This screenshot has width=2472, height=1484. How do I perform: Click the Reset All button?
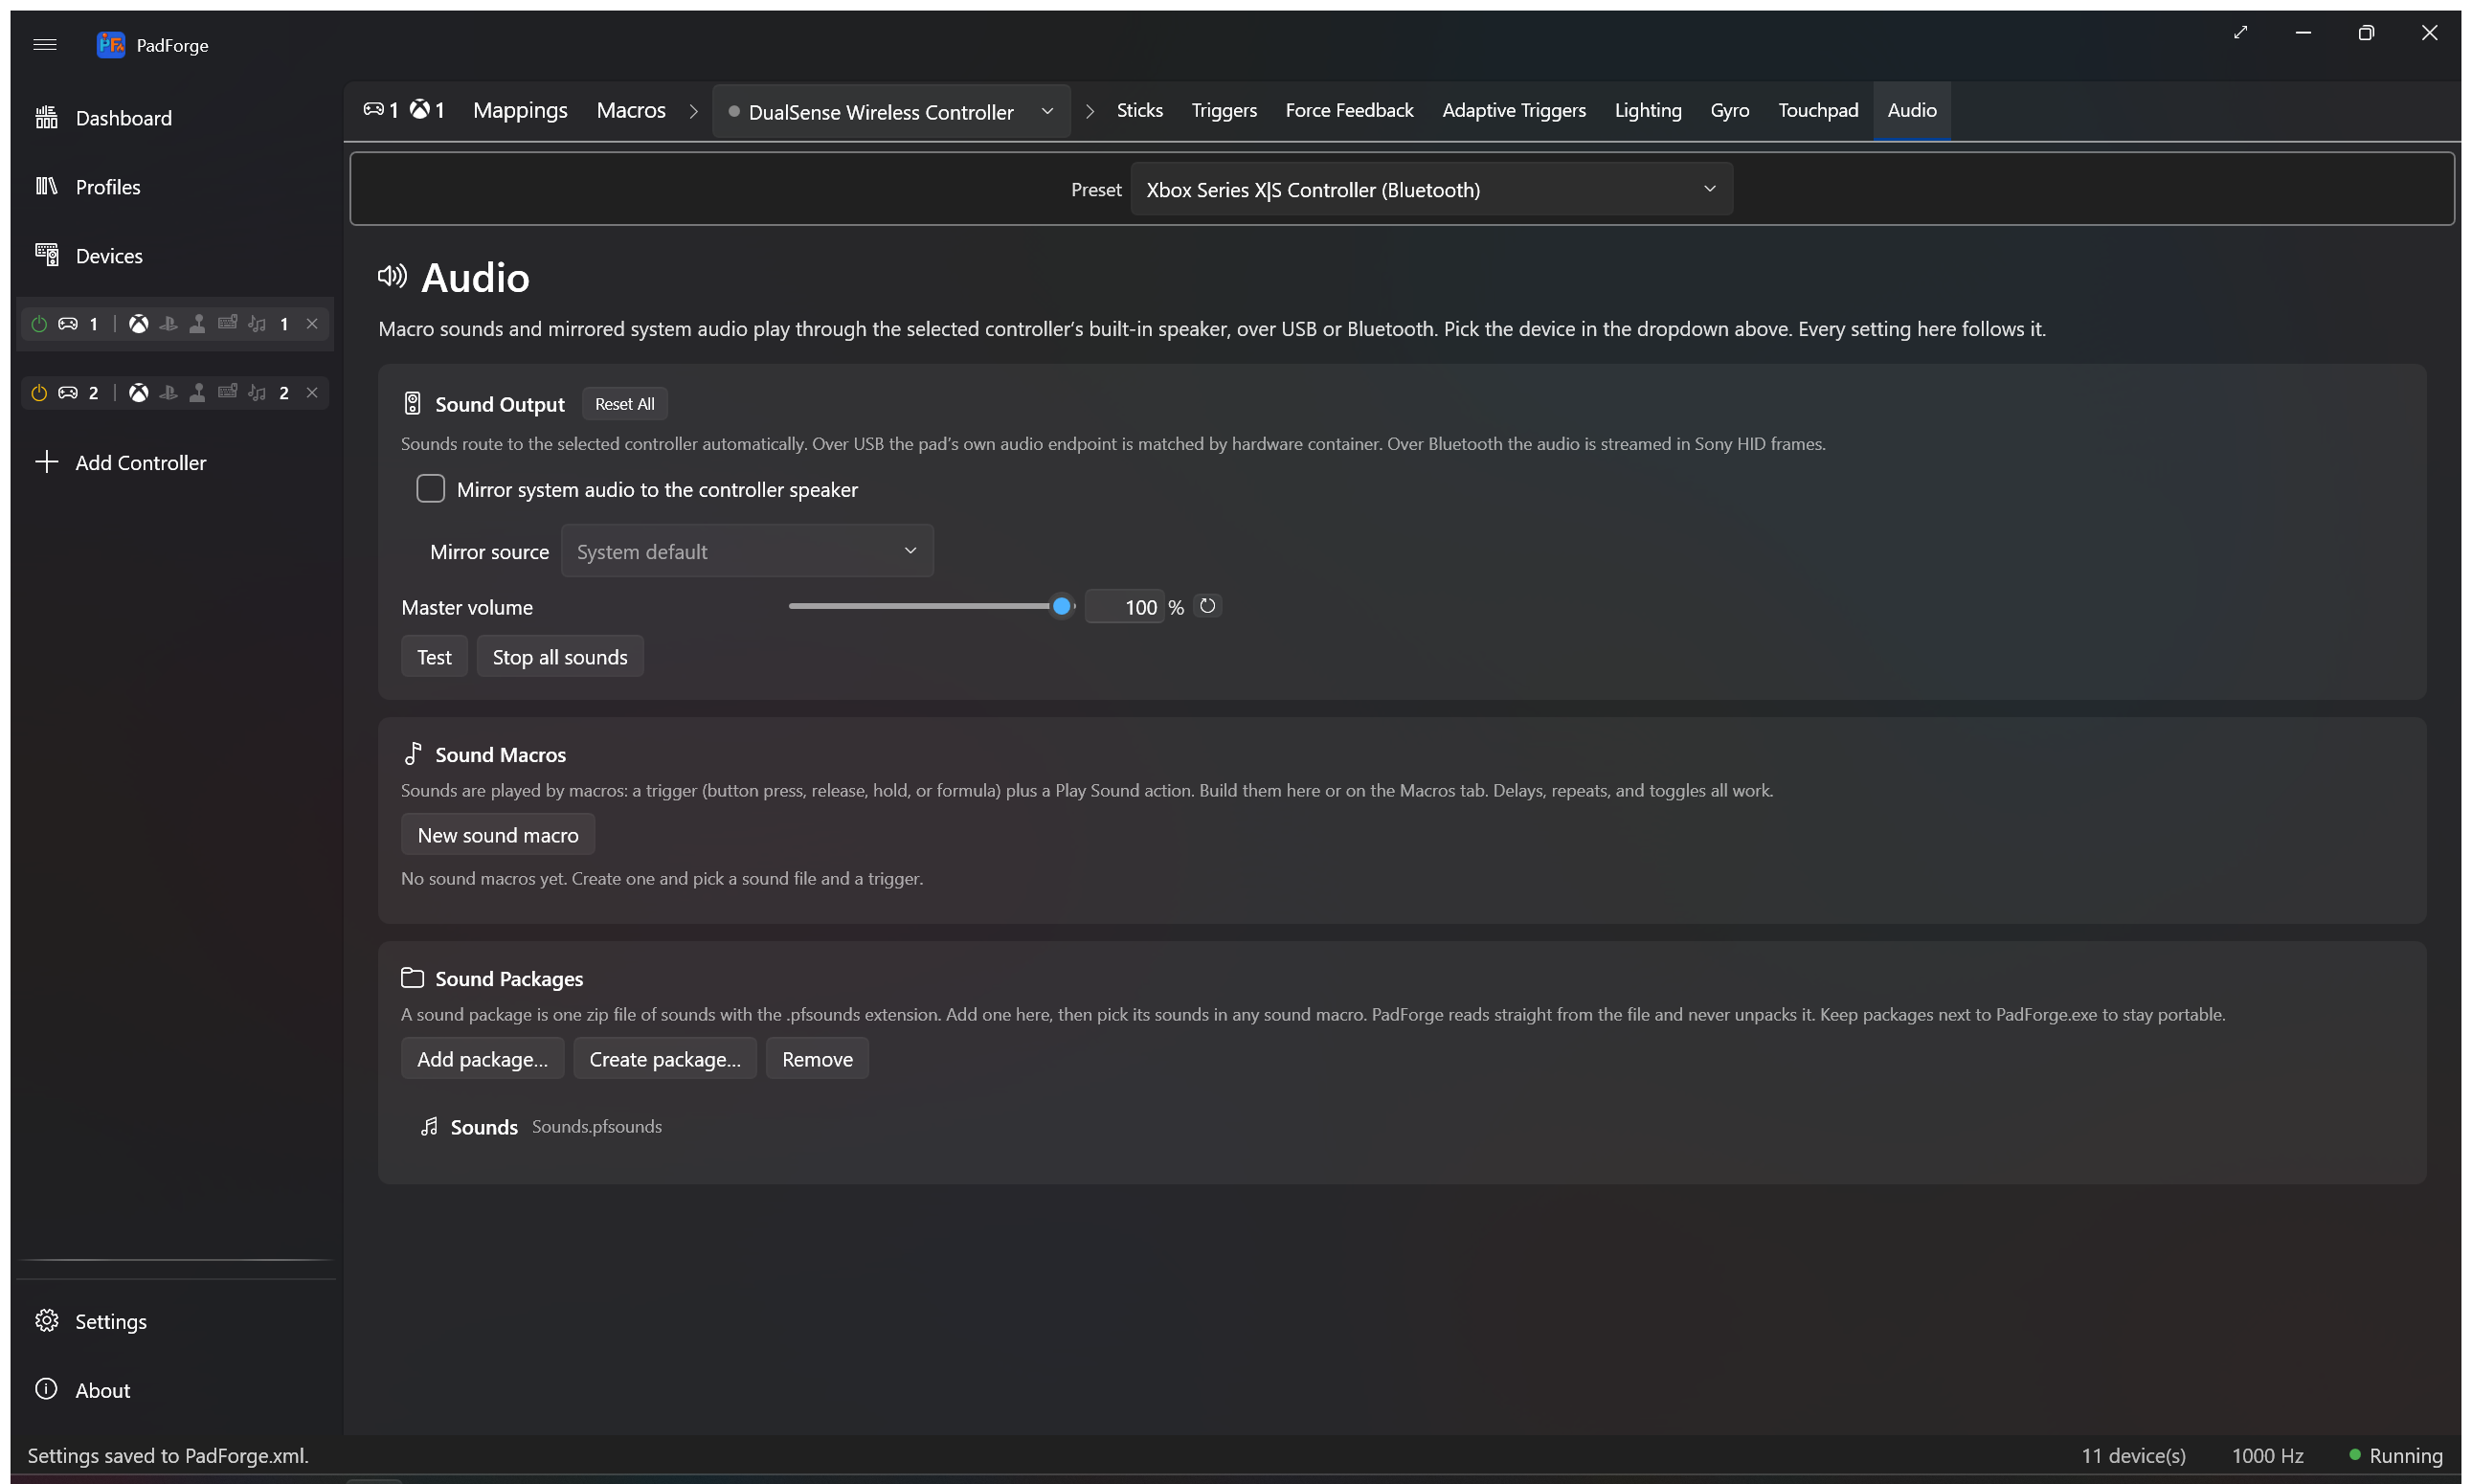coord(625,404)
